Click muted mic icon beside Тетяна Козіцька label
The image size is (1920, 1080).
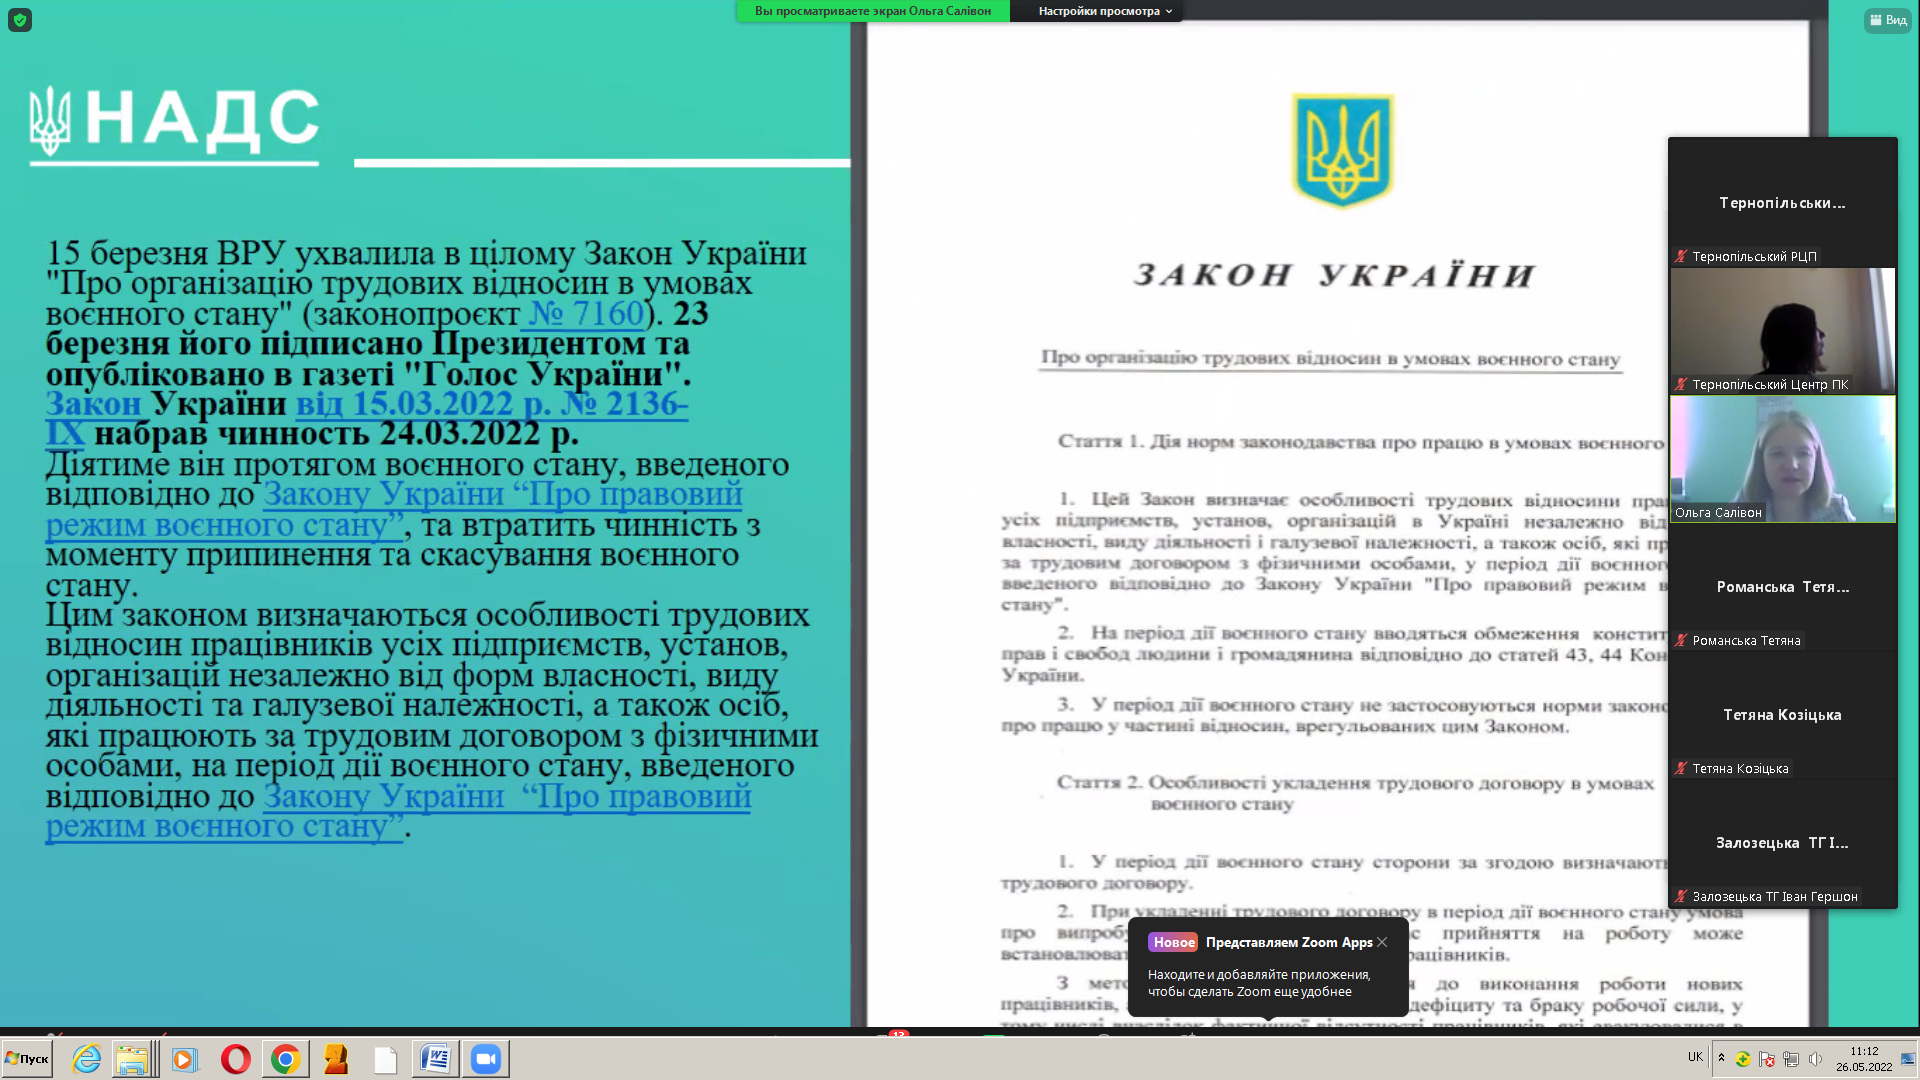click(x=1681, y=769)
